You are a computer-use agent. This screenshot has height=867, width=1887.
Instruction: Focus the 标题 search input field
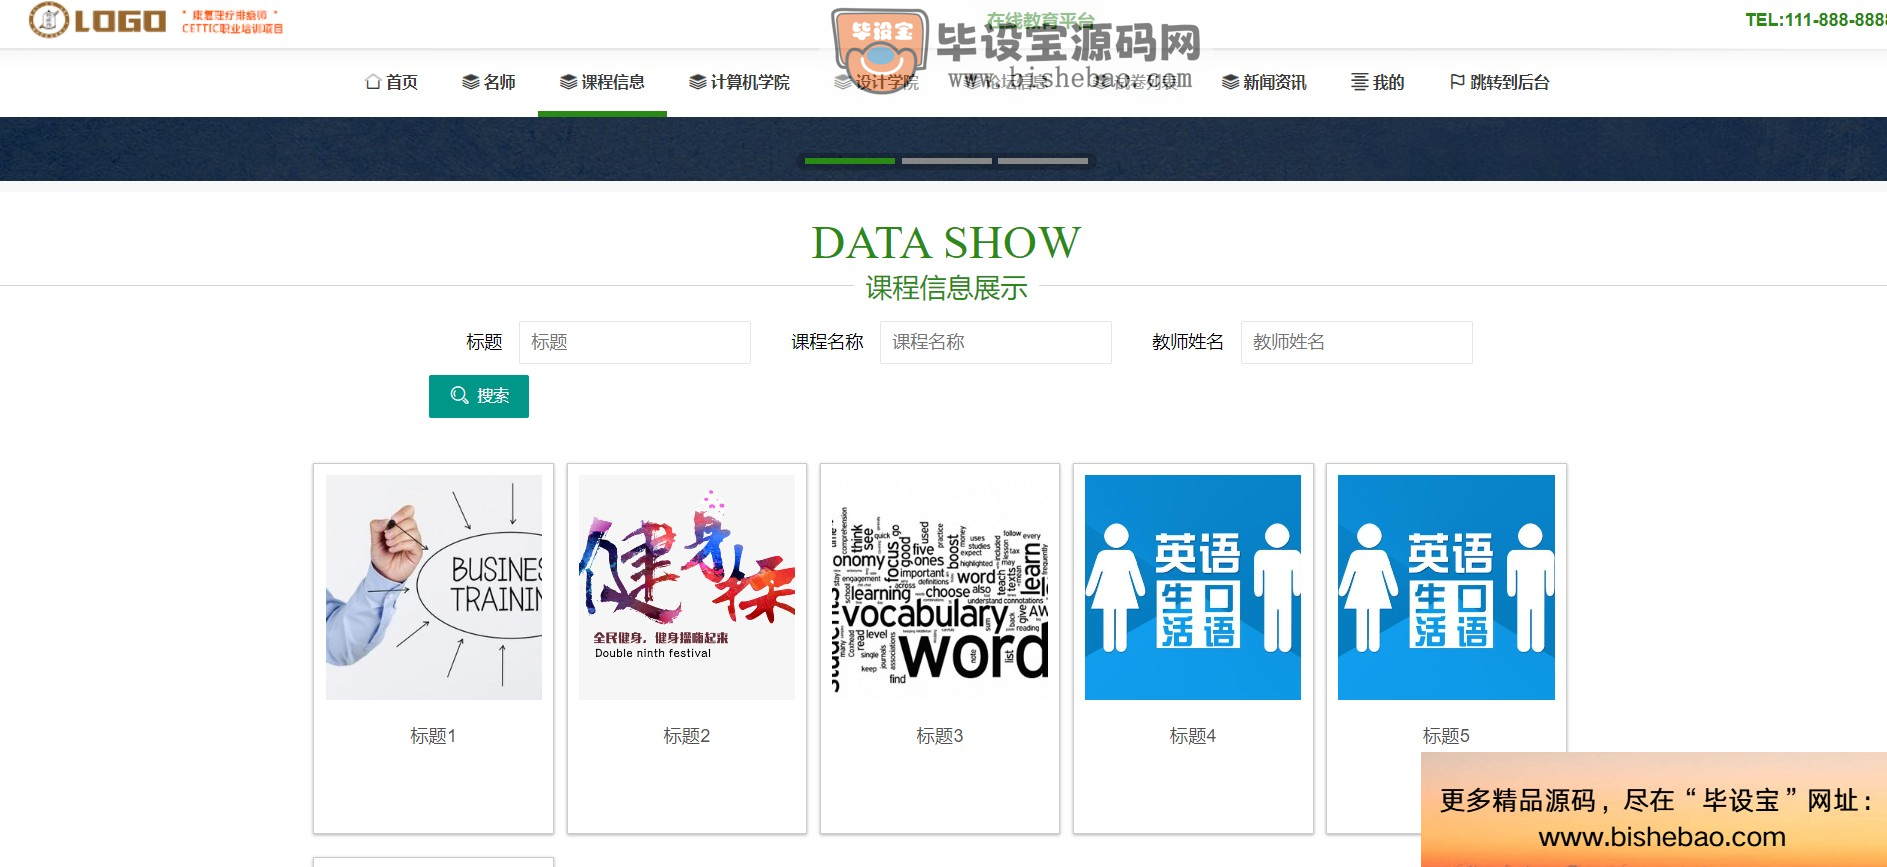point(635,342)
